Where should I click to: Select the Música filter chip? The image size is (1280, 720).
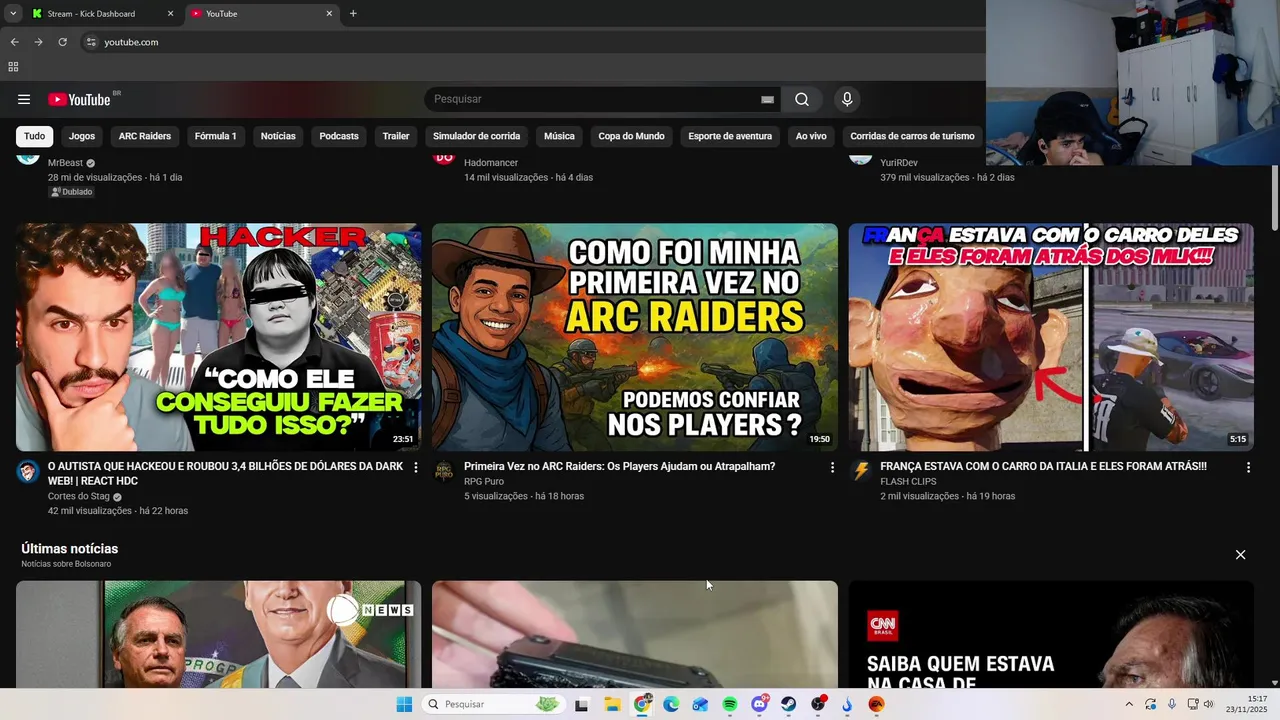tap(559, 136)
